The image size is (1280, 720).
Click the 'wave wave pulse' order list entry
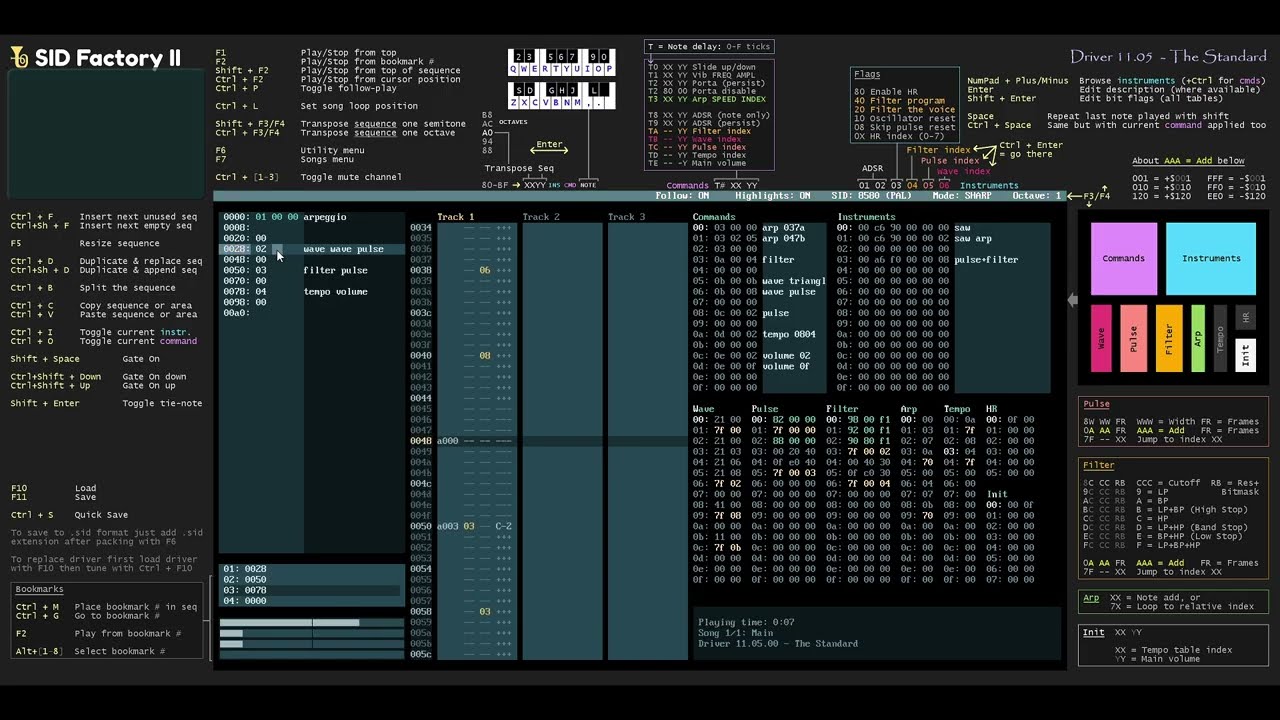click(x=343, y=249)
